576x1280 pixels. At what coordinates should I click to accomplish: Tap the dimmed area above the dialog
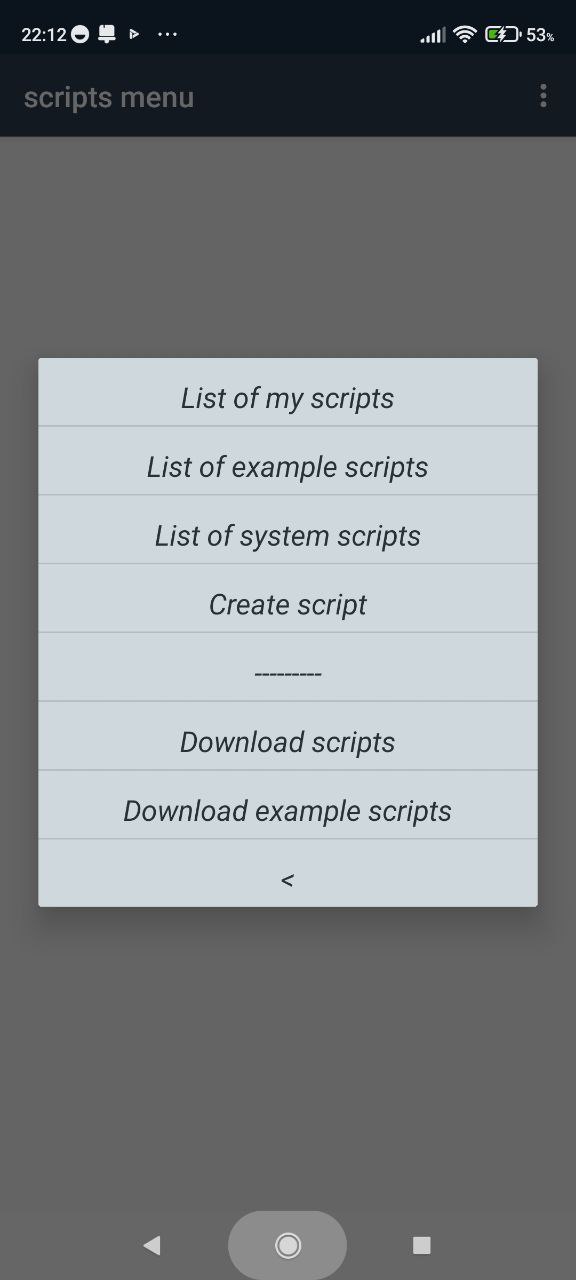point(288,247)
